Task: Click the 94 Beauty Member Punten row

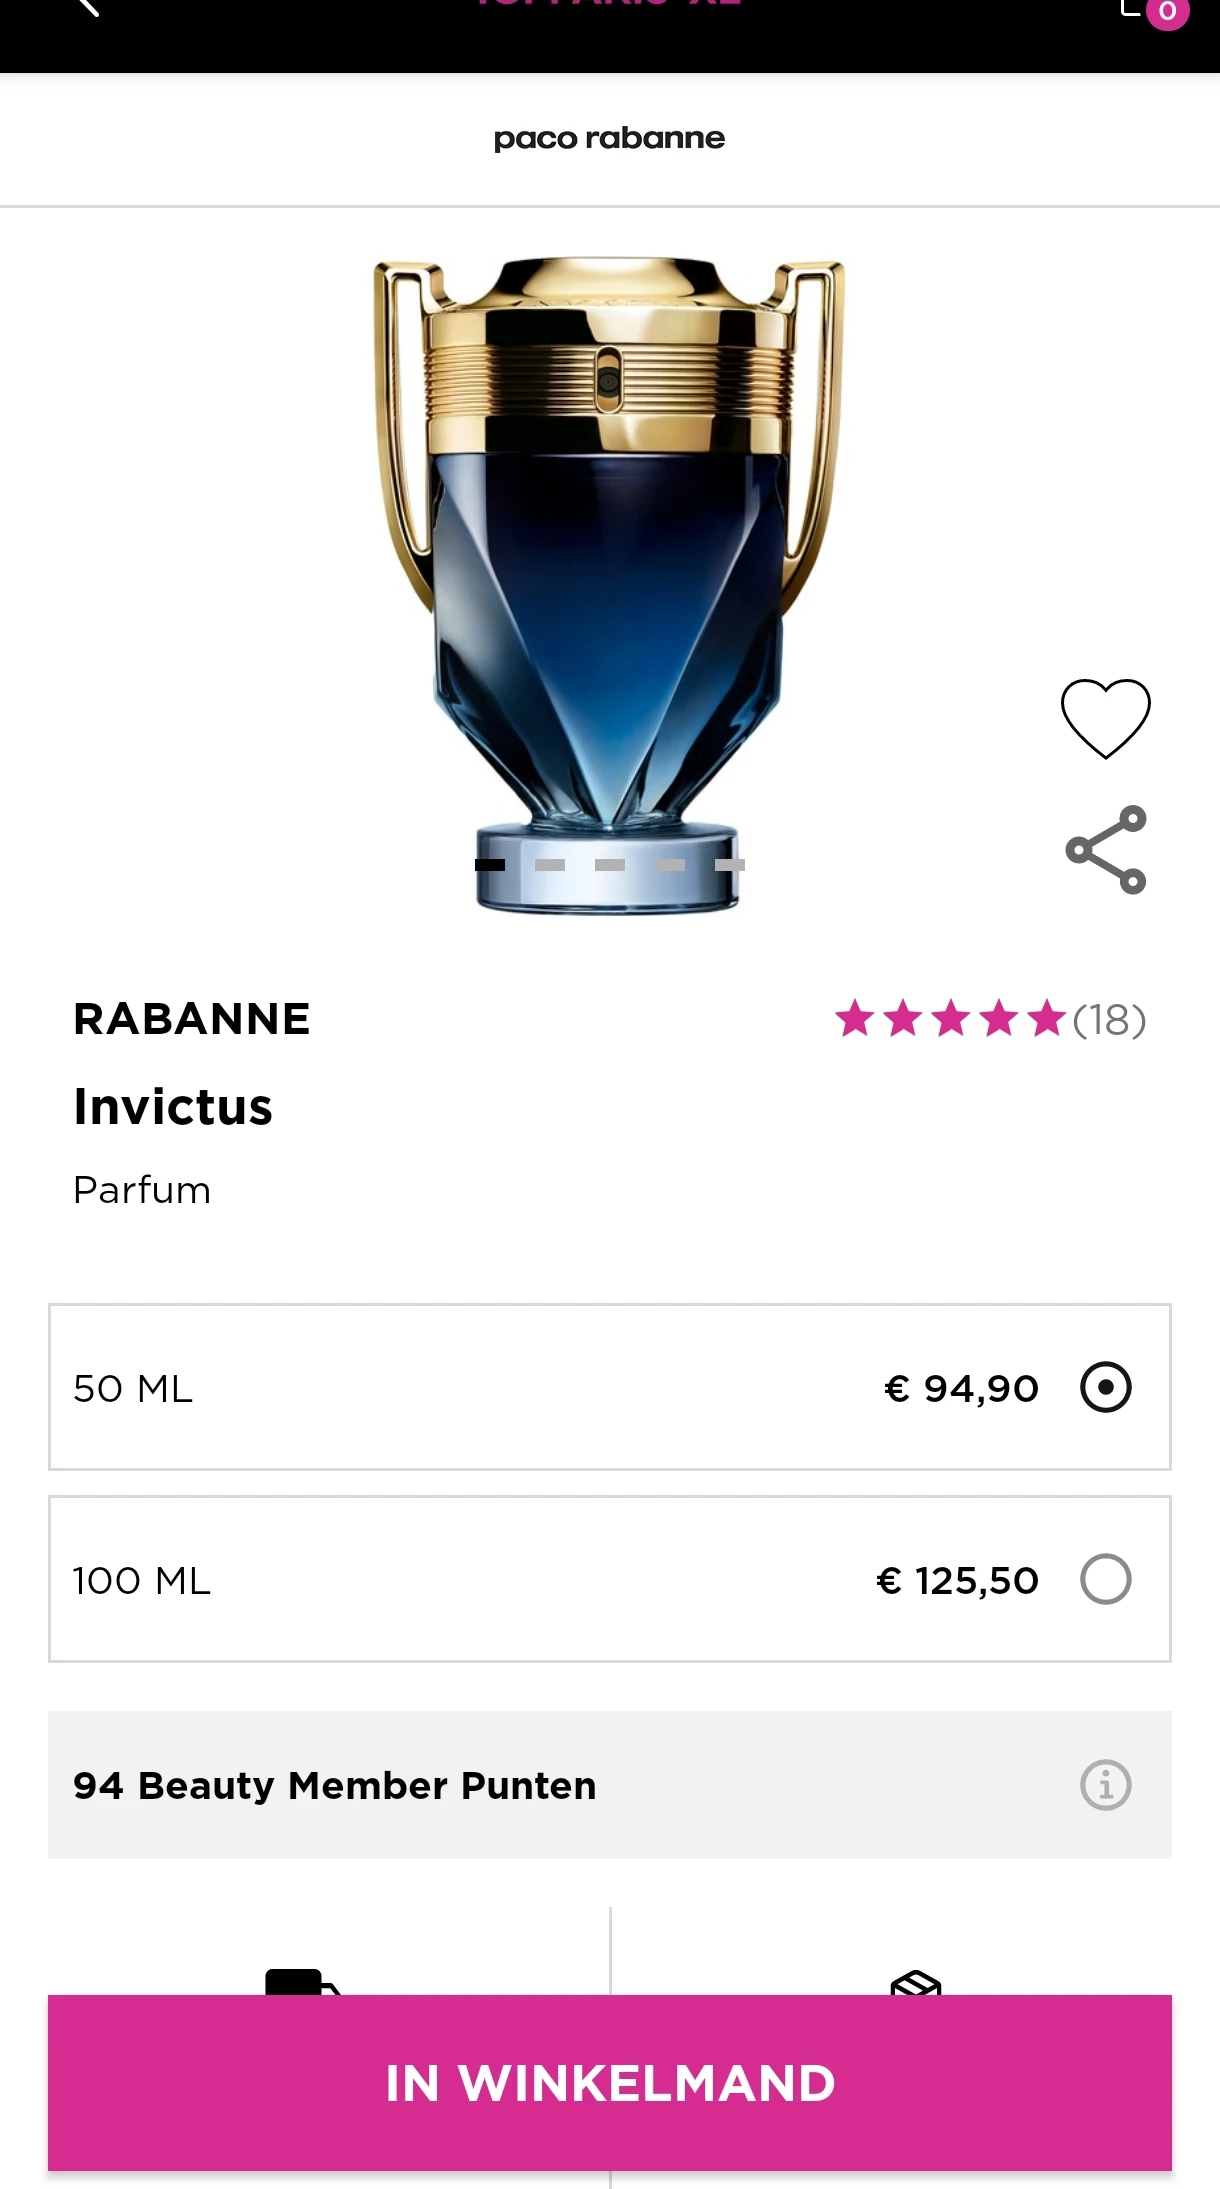Action: [335, 1784]
